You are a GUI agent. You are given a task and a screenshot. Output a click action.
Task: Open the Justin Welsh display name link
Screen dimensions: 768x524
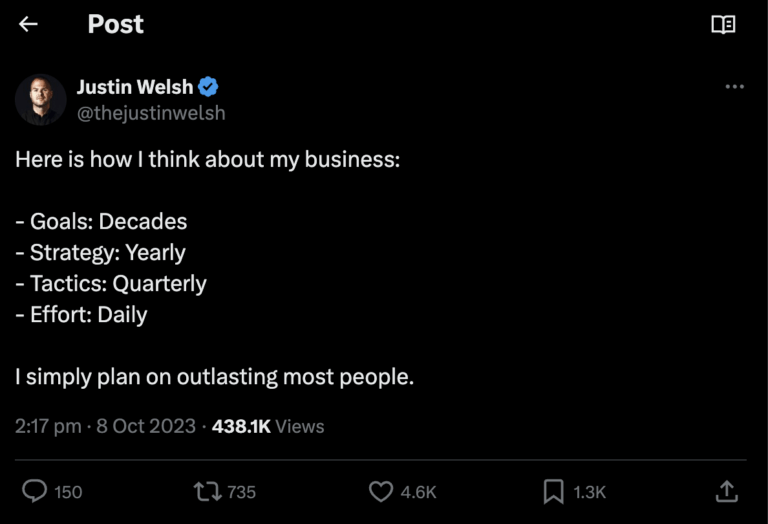(135, 87)
